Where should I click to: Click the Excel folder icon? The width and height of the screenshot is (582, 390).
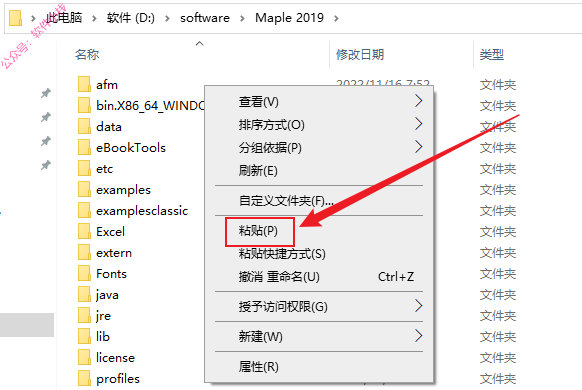[x=84, y=232]
